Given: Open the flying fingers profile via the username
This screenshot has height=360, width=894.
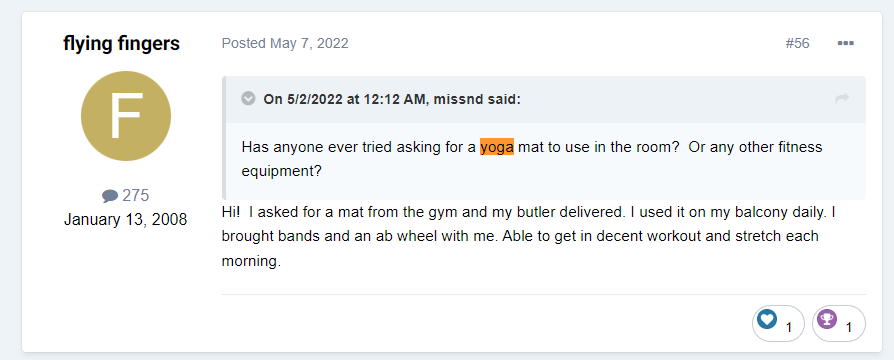Looking at the screenshot, I should click(x=121, y=43).
